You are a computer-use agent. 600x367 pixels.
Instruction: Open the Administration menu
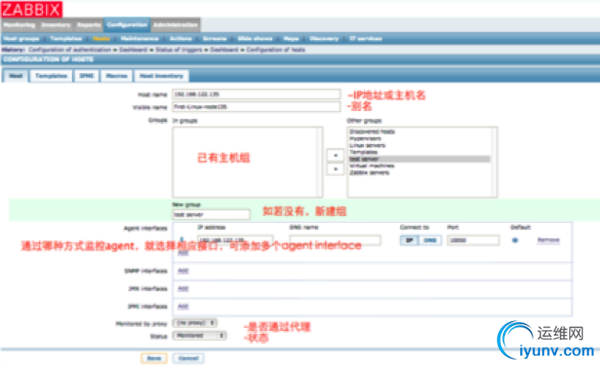(175, 25)
